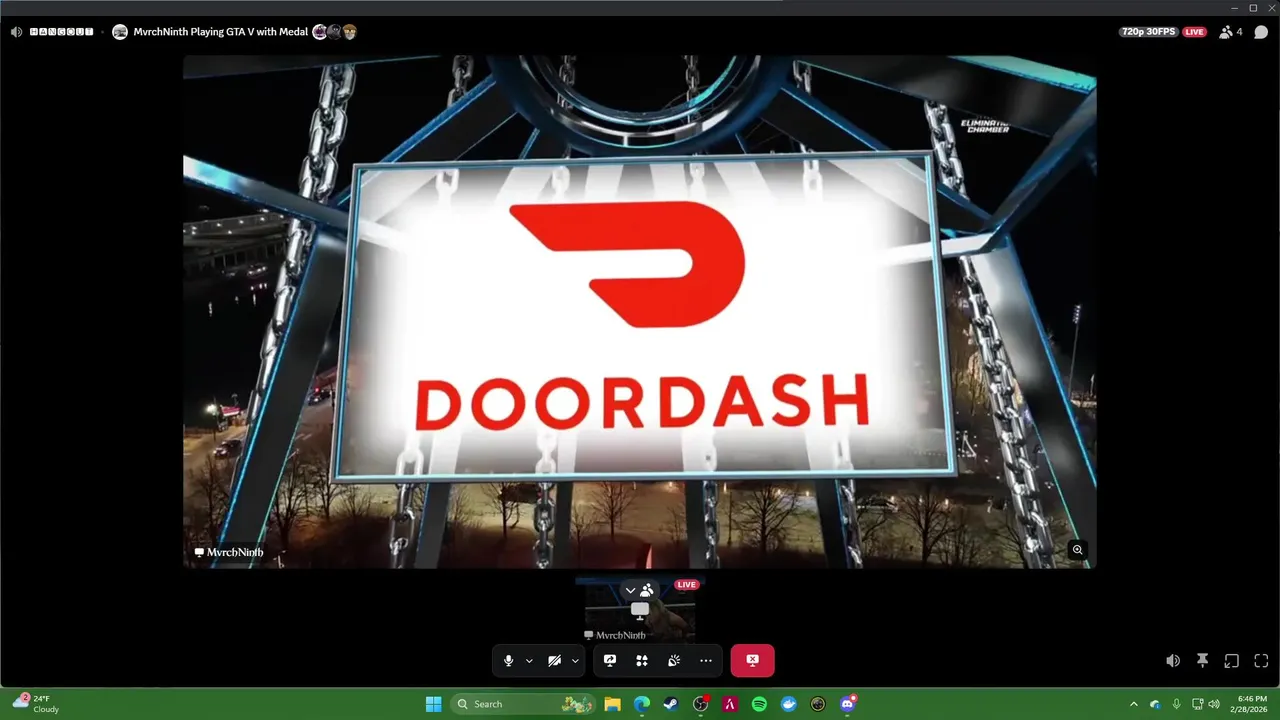Show hidden system tray icons
Screen dimensions: 1280x720
tap(1134, 704)
